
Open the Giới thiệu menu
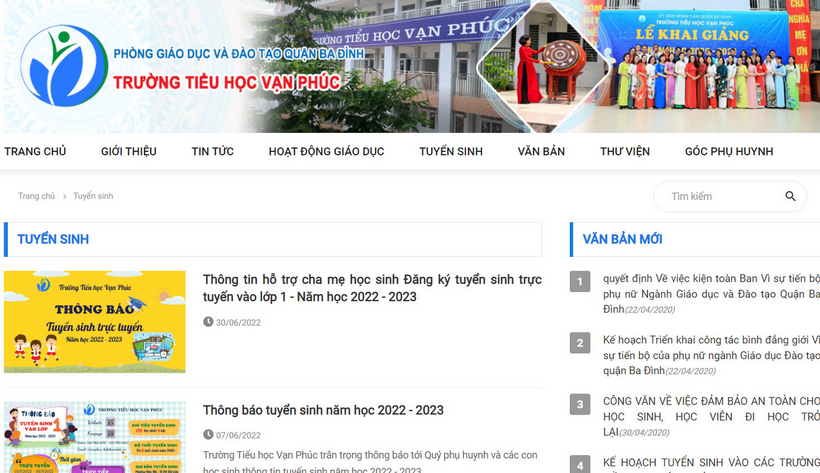tap(129, 151)
